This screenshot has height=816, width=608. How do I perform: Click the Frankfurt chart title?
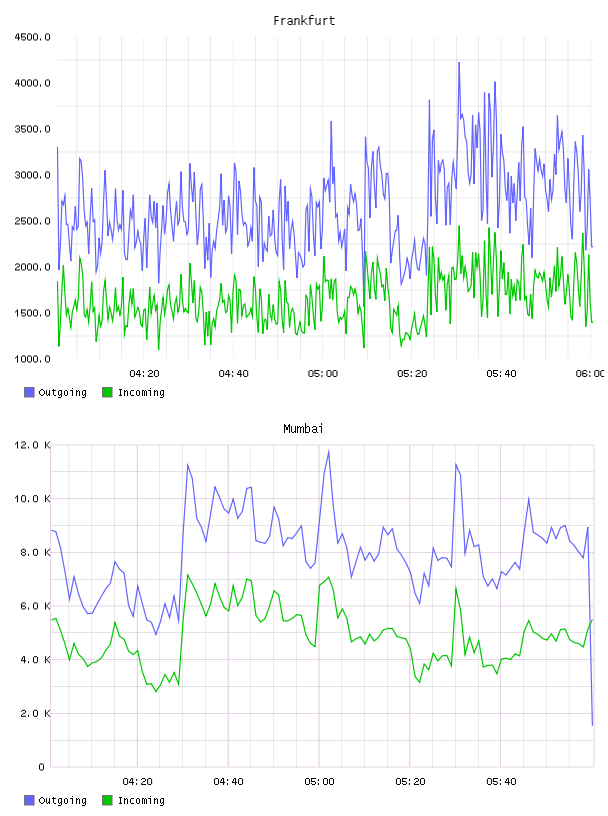(304, 21)
